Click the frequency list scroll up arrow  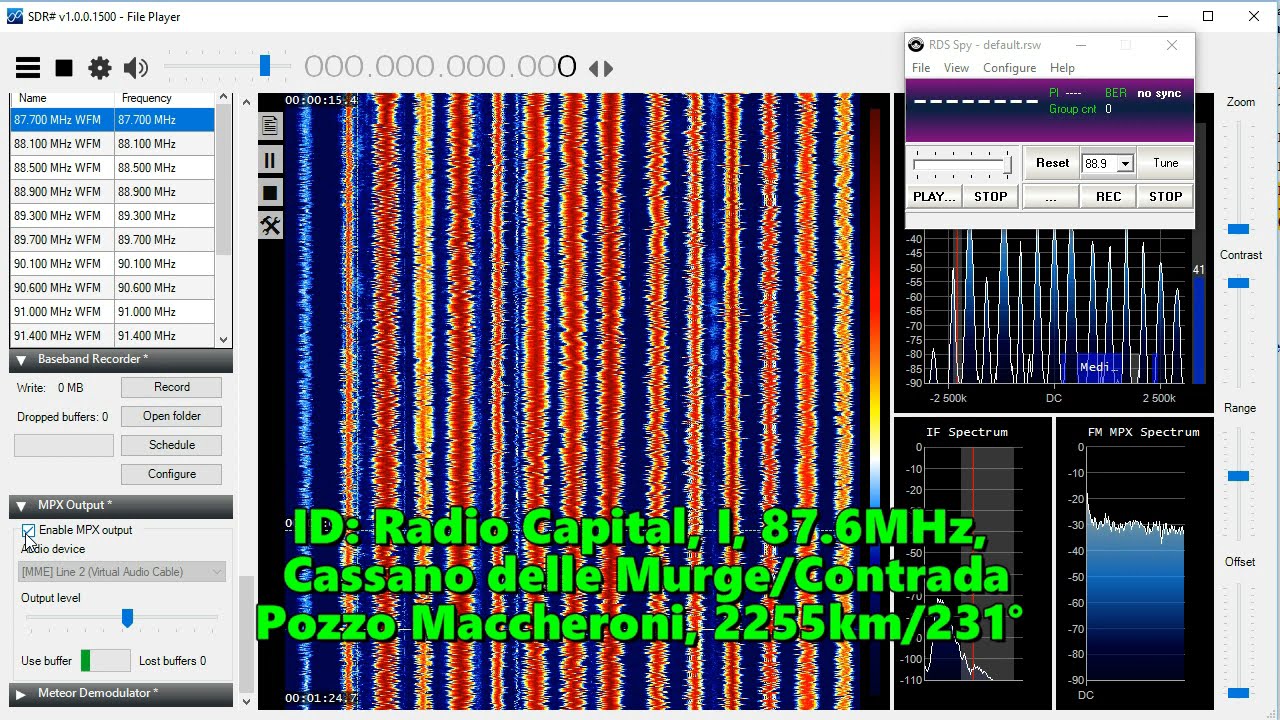224,99
